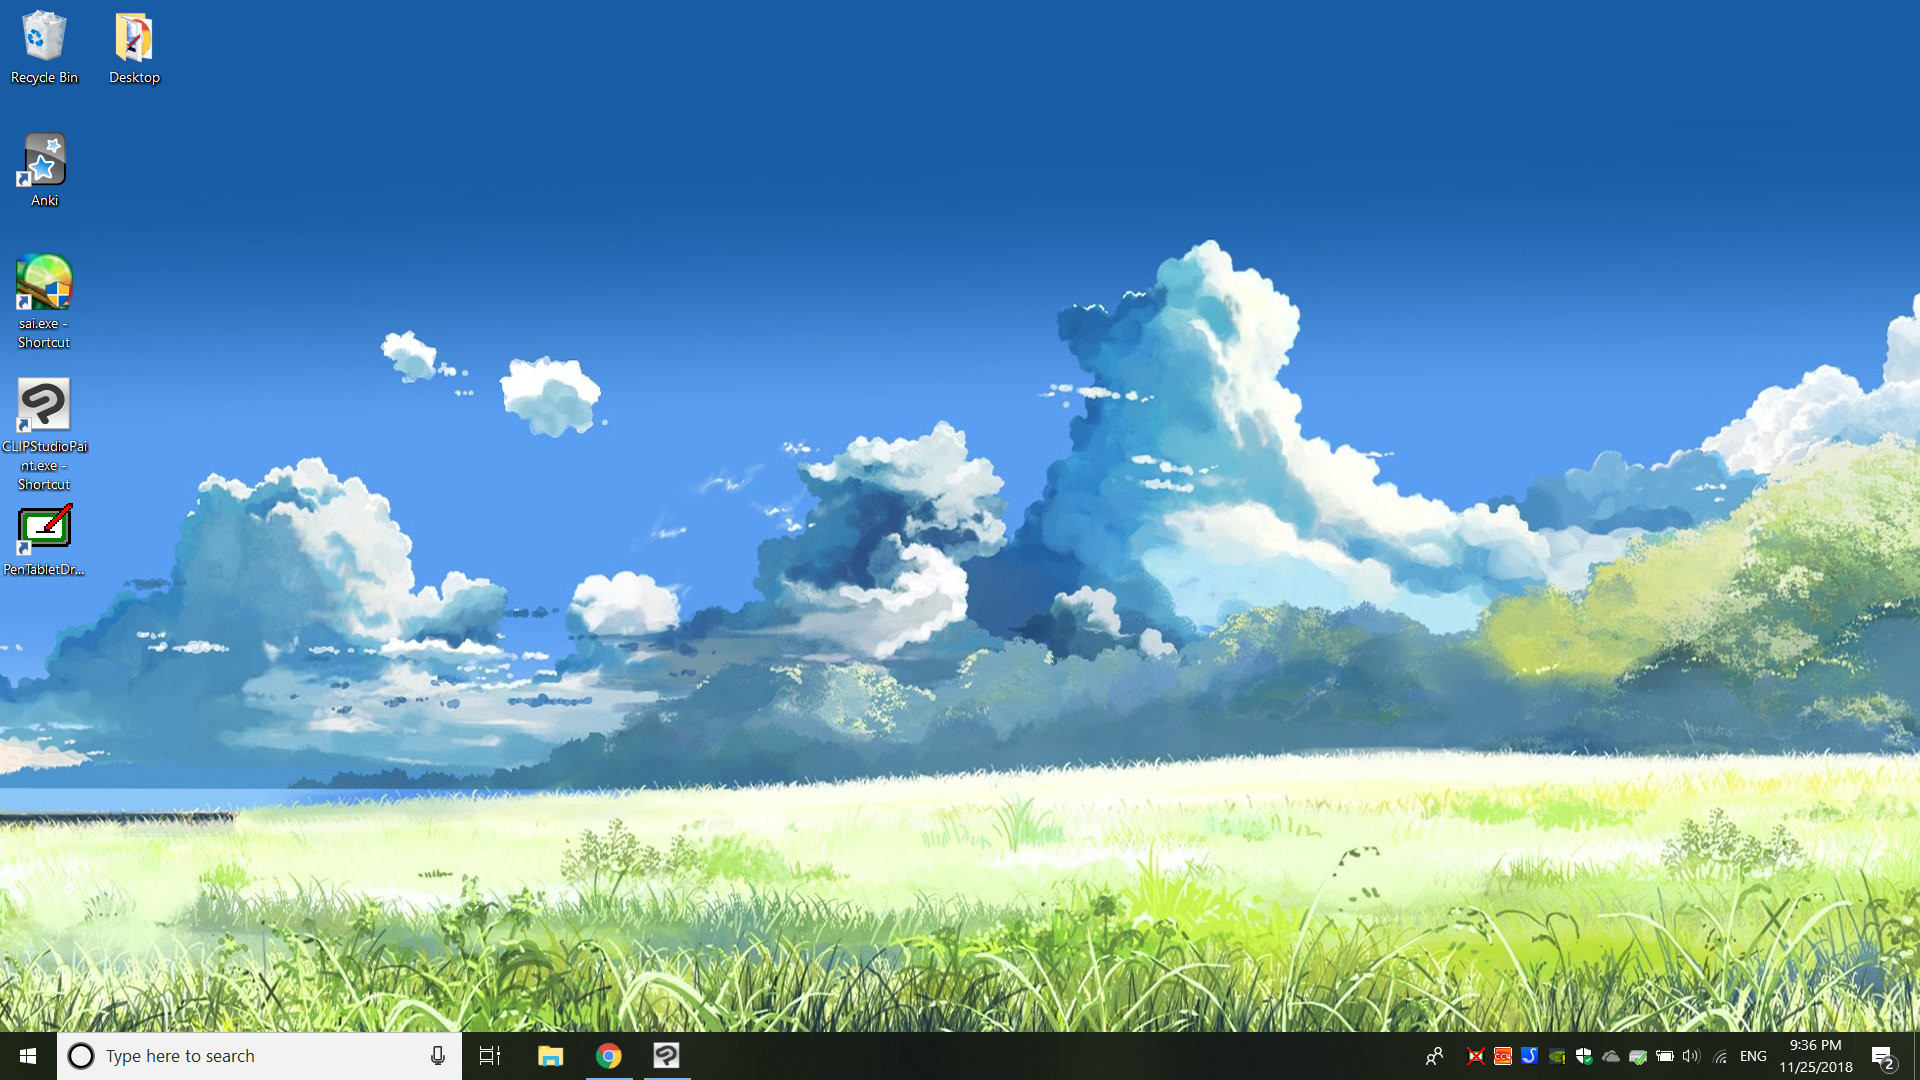Open the Action Center notifications
Viewport: 1920px width, 1080px height.
(x=1883, y=1056)
